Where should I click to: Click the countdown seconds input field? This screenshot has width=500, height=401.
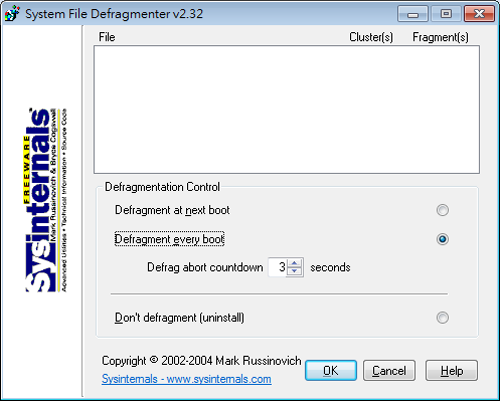pyautogui.click(x=278, y=267)
